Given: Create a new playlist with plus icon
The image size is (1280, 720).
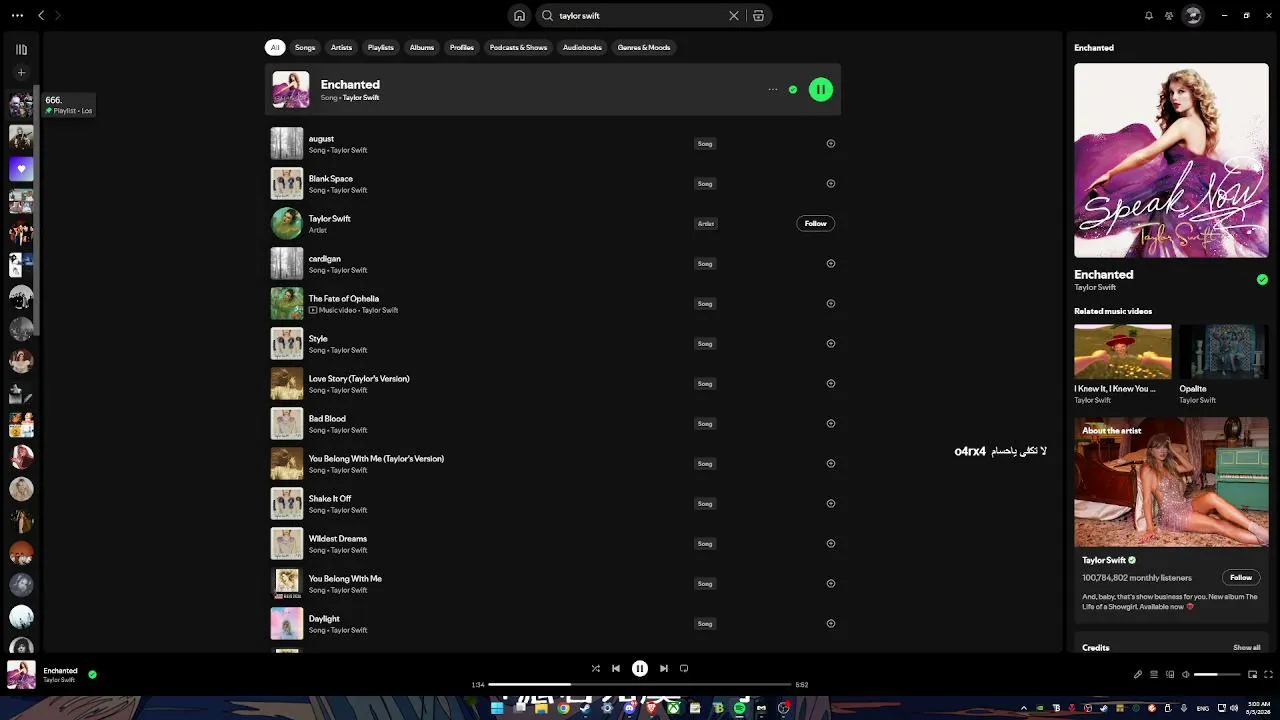Looking at the screenshot, I should tap(21, 73).
